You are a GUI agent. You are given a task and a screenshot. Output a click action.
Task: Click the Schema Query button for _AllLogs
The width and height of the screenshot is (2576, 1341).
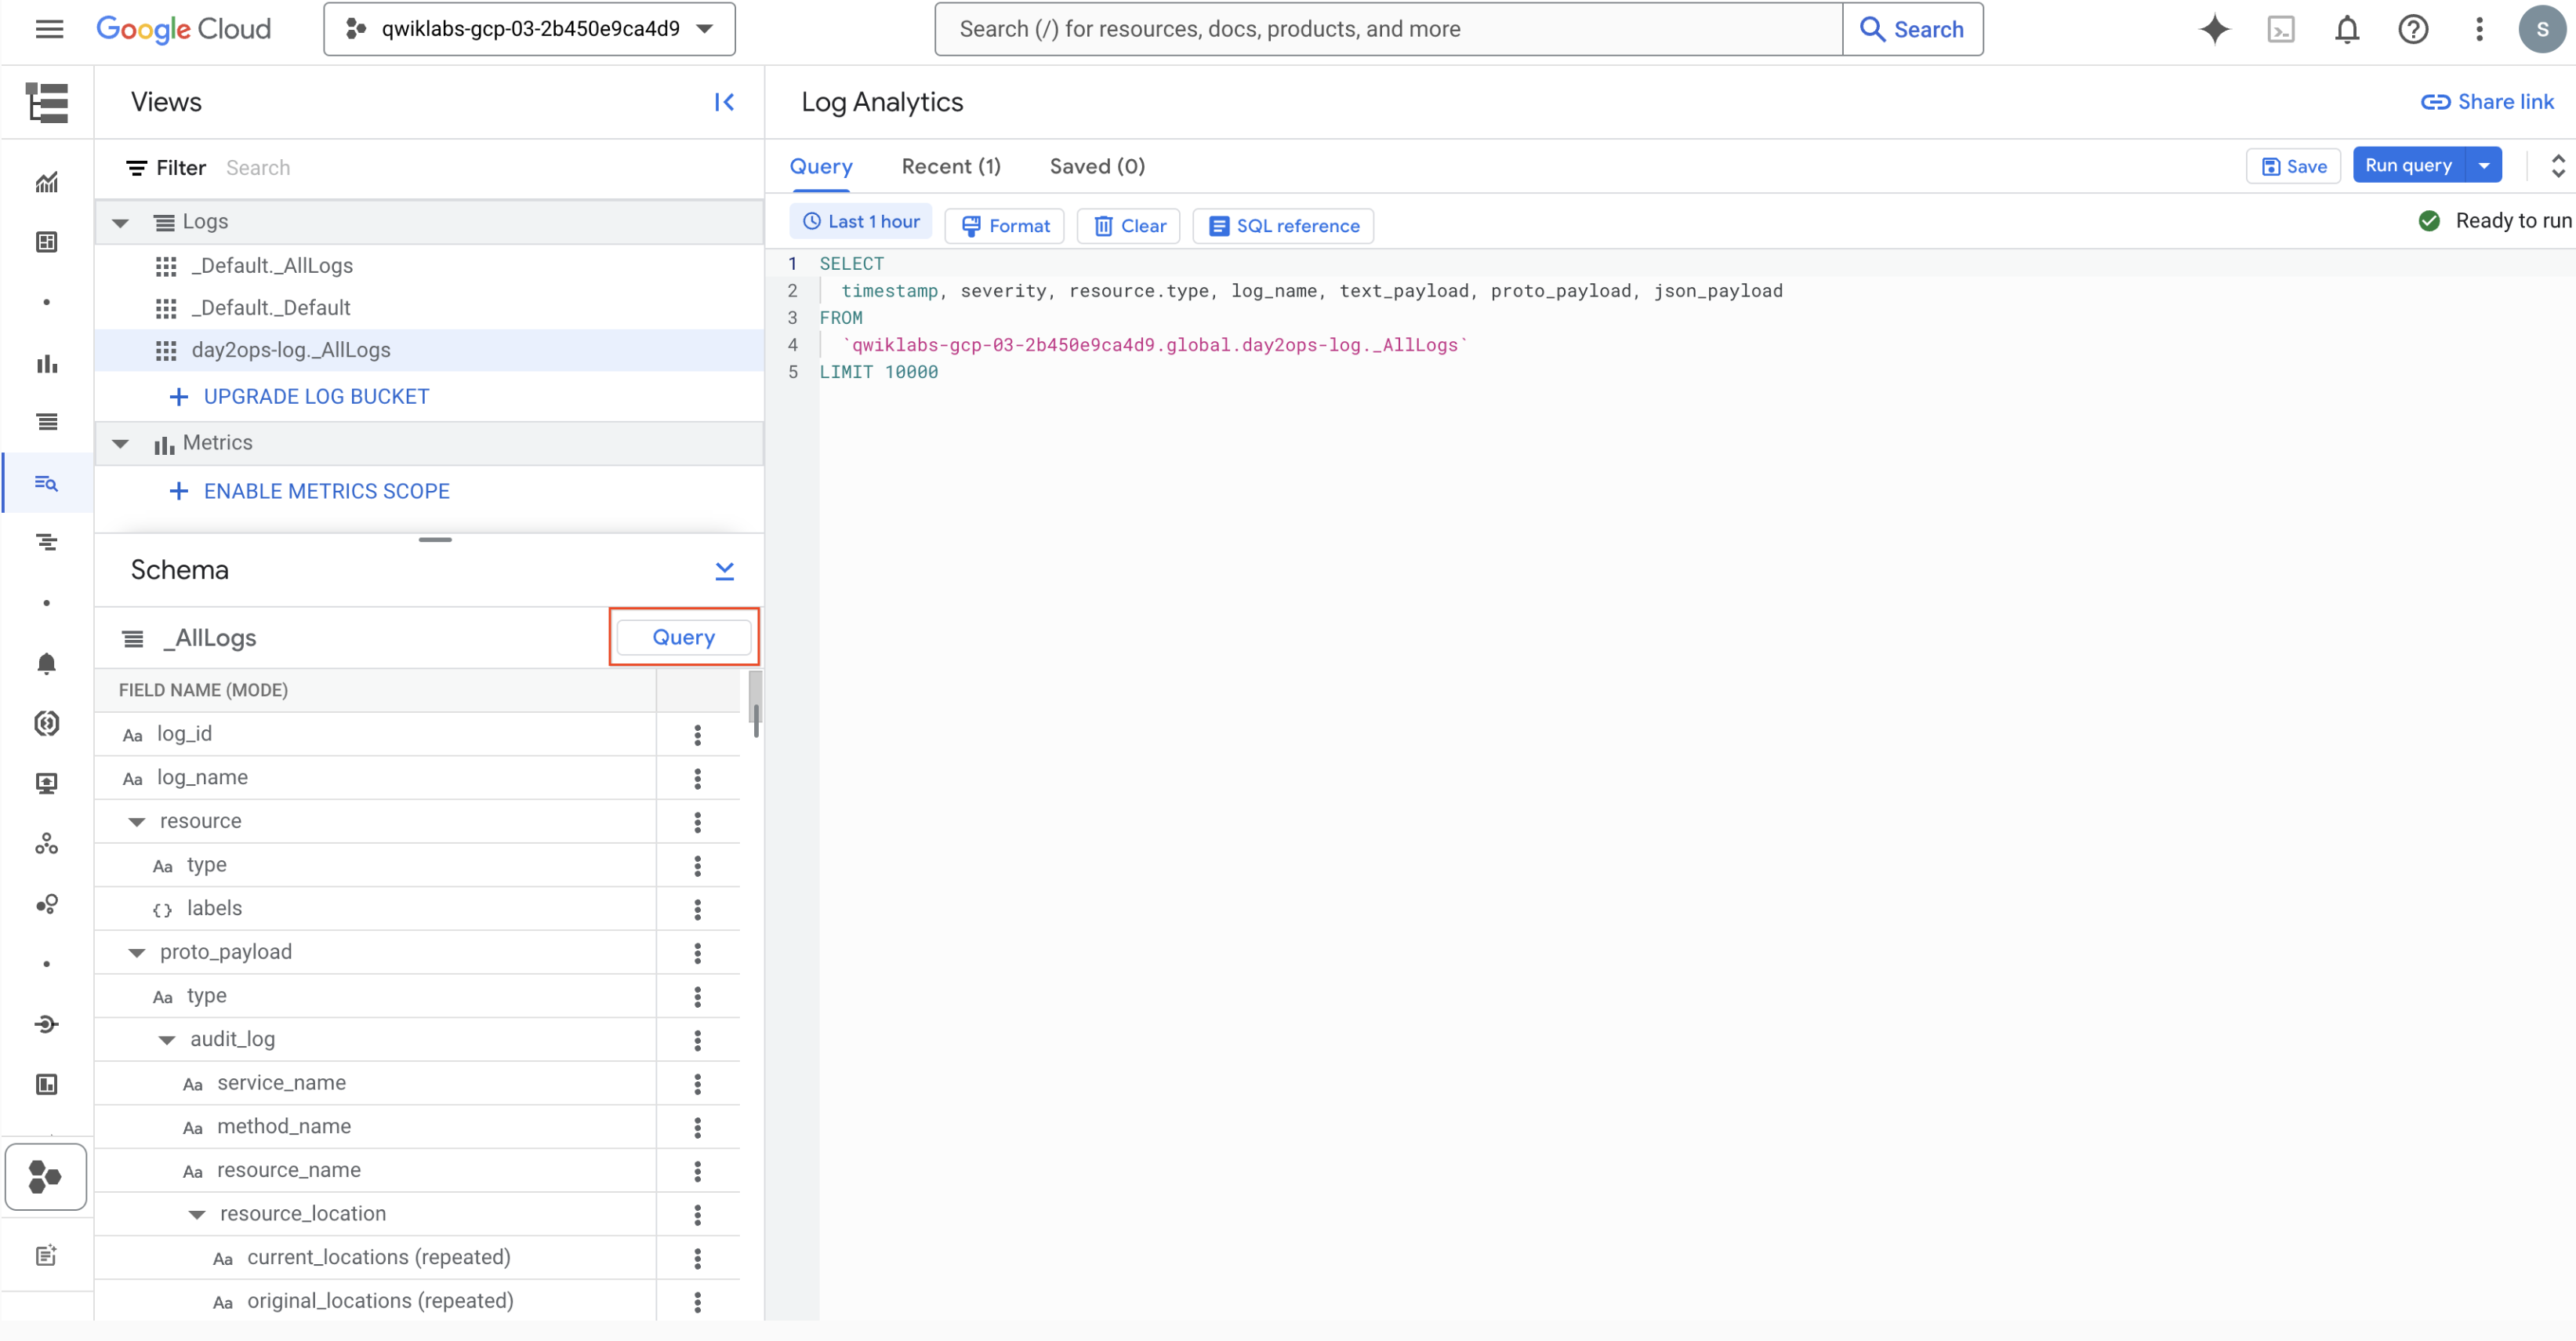(x=684, y=637)
